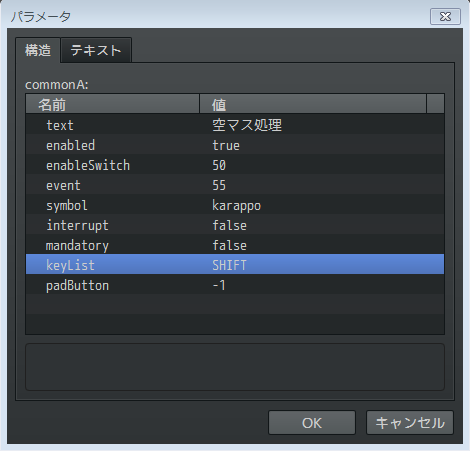The height and width of the screenshot is (451, 470).
Task: Select the highlighted keyList name cell
Action: click(113, 265)
